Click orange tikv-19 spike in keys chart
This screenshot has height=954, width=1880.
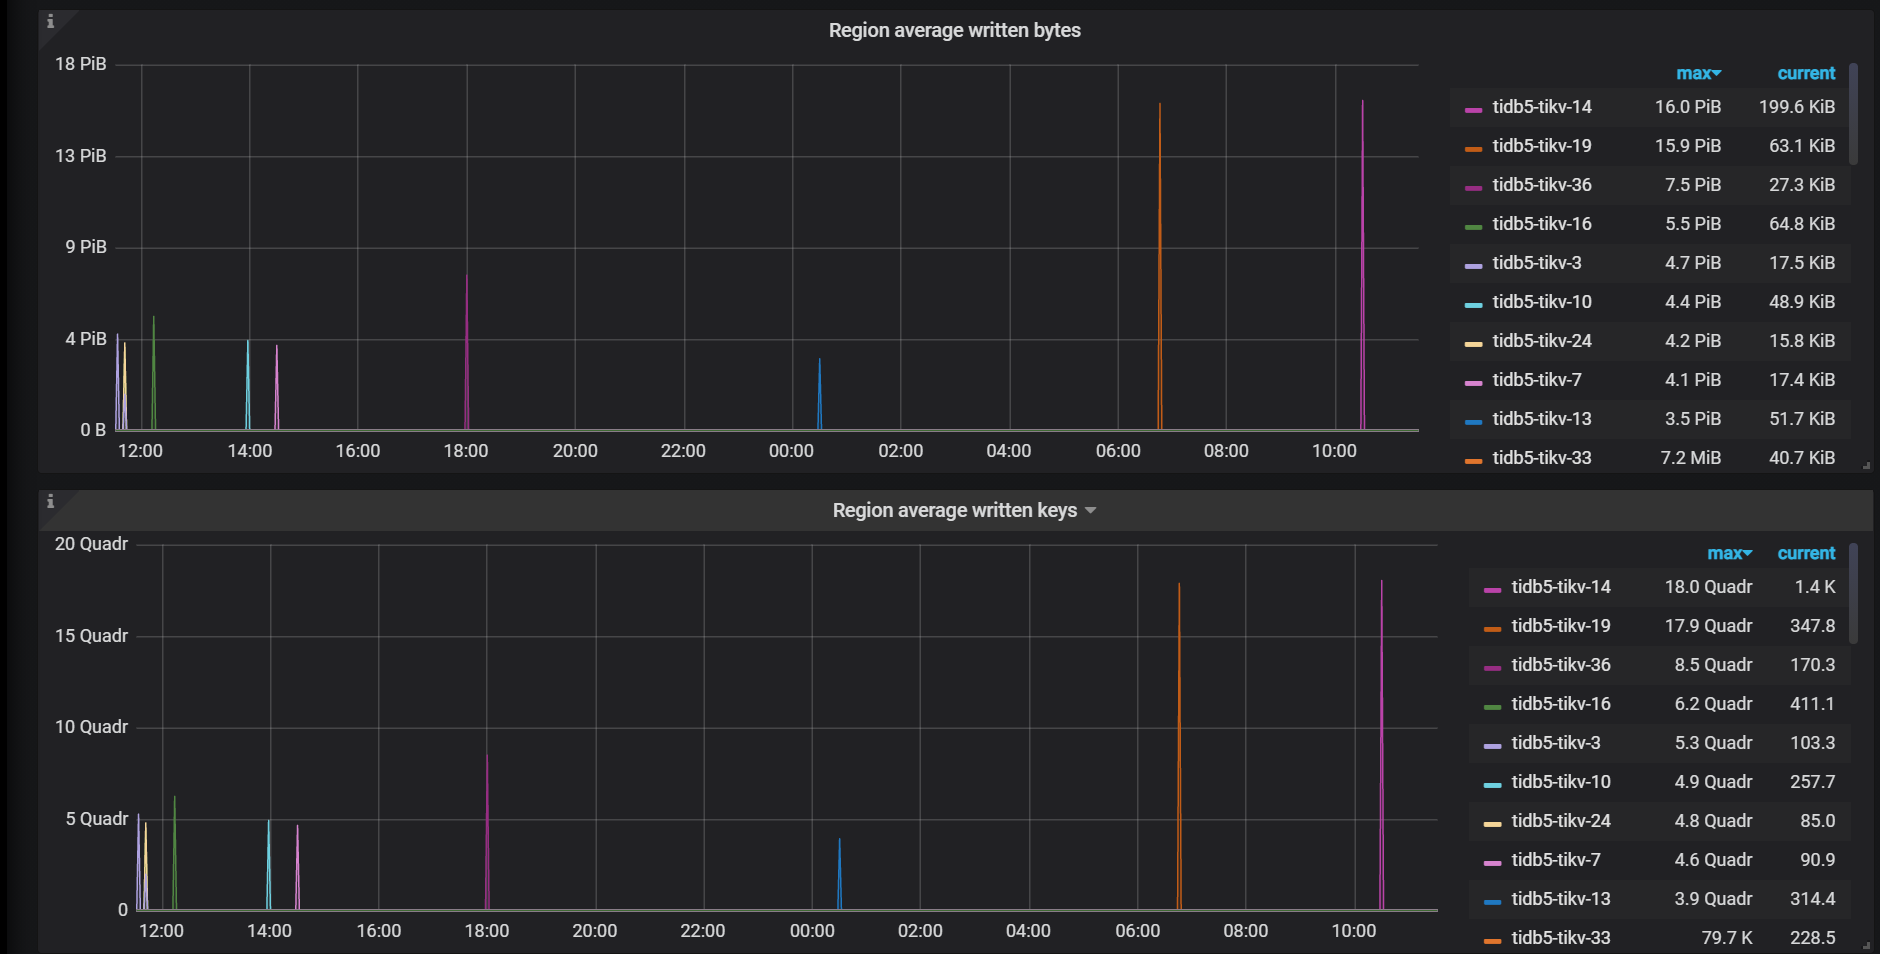click(1179, 745)
